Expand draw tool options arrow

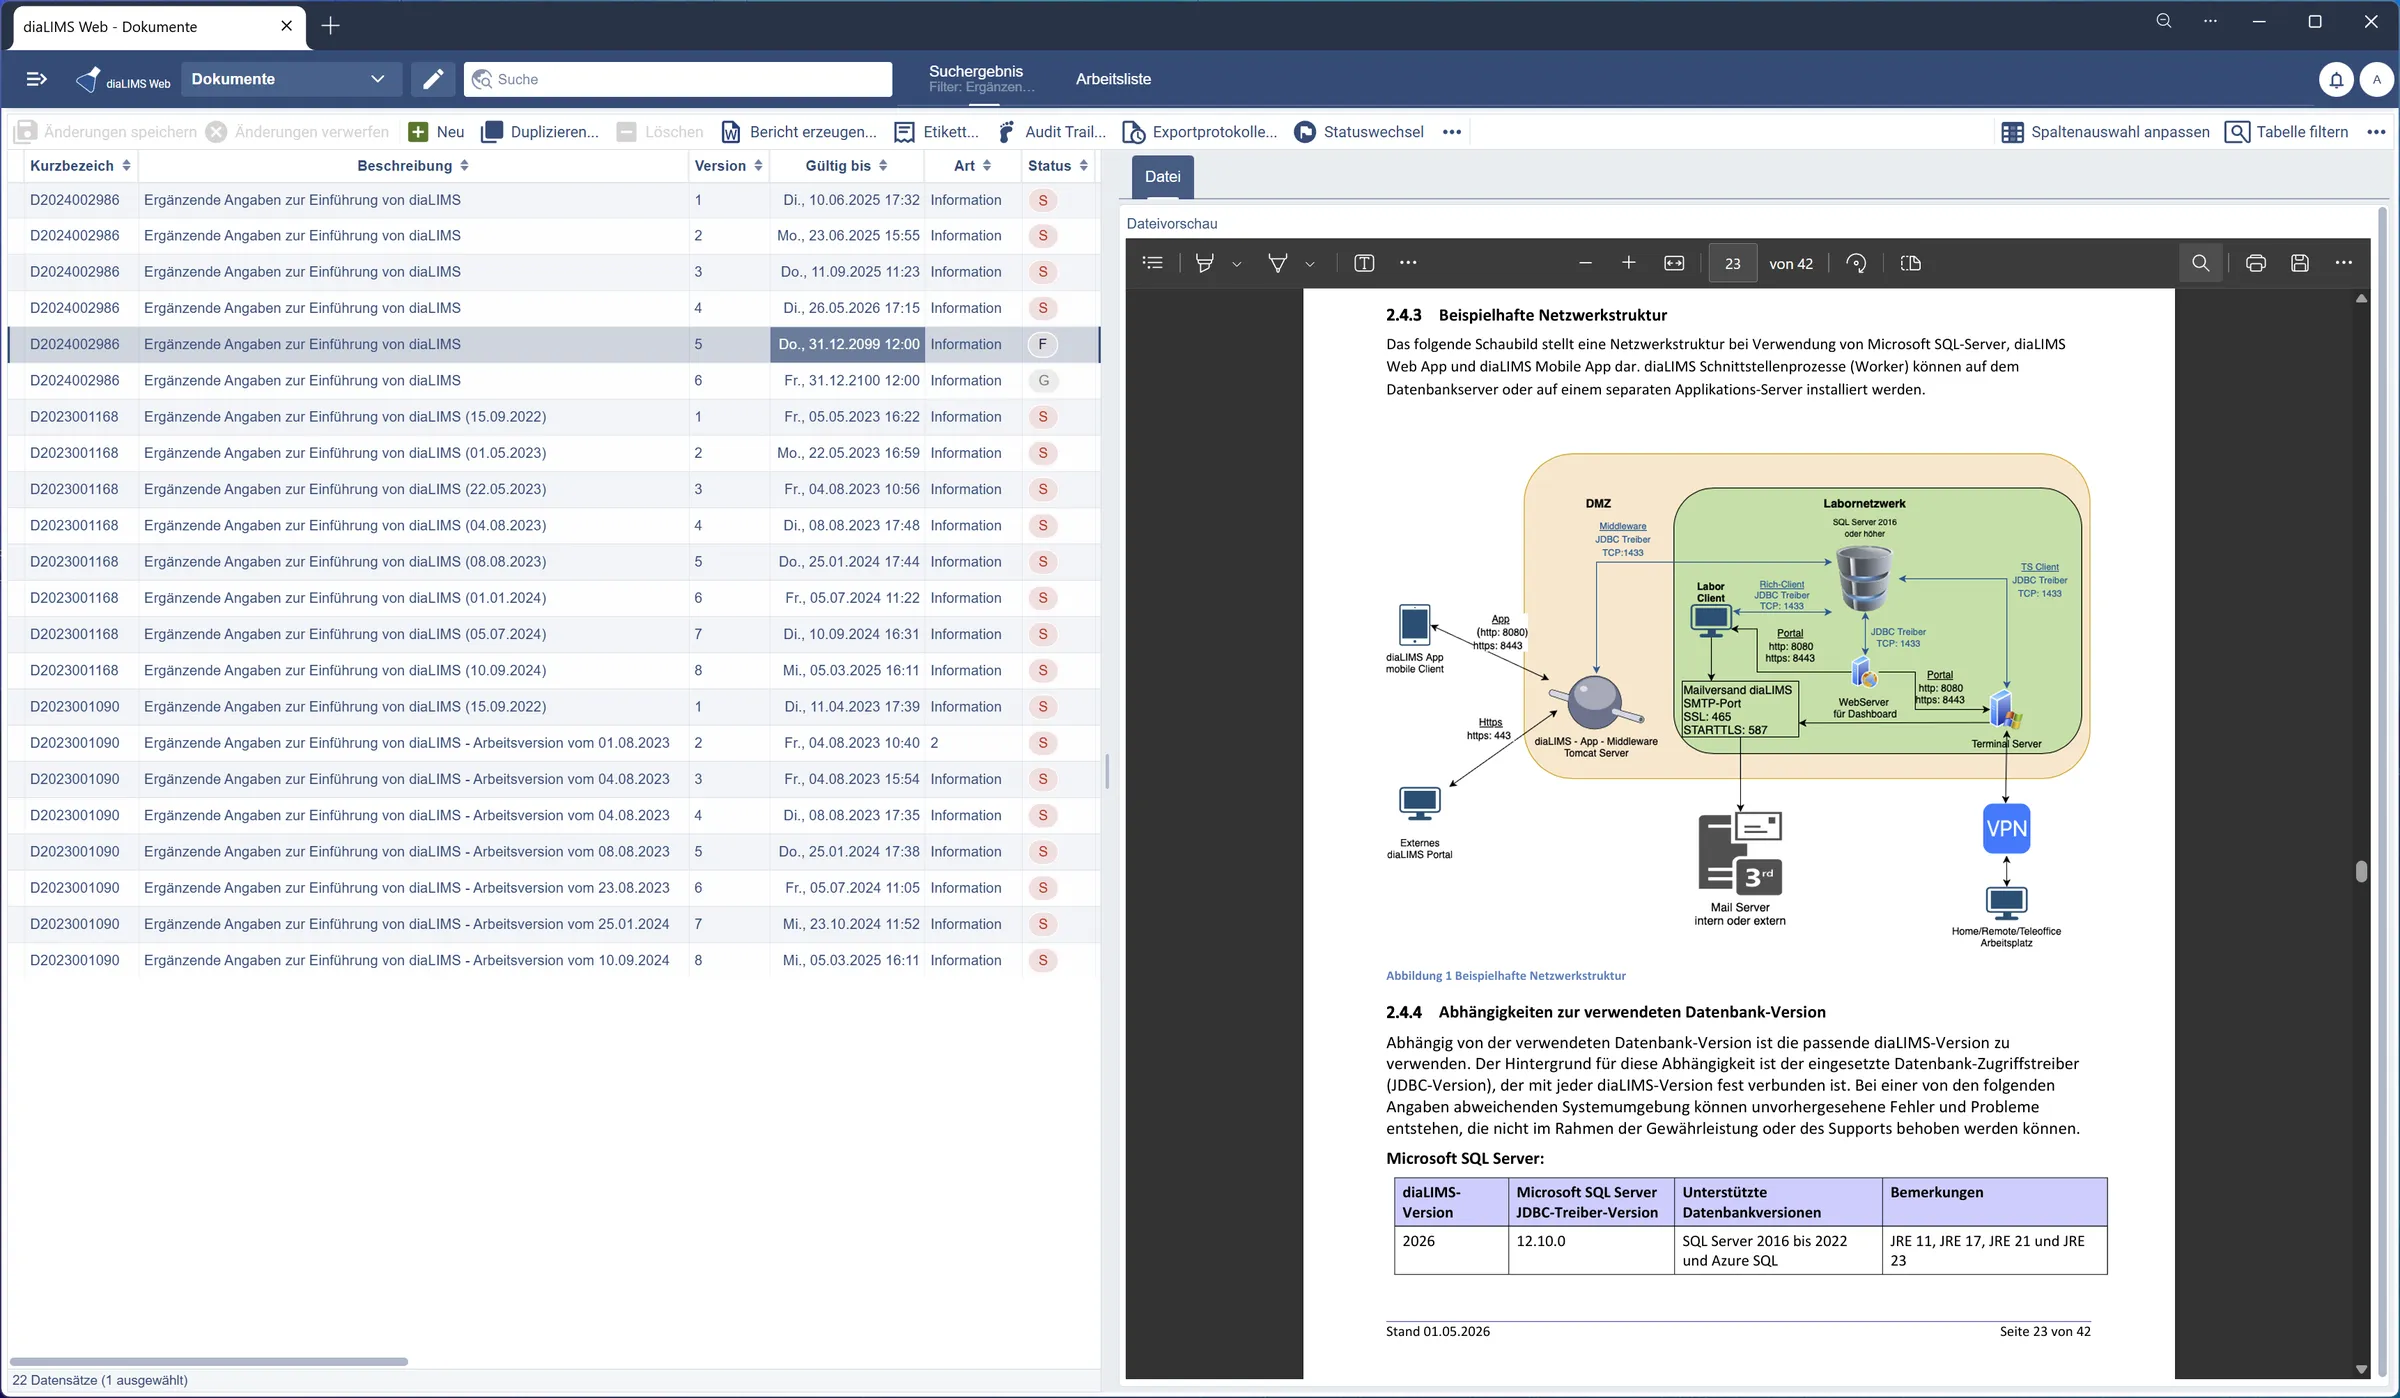(1310, 264)
